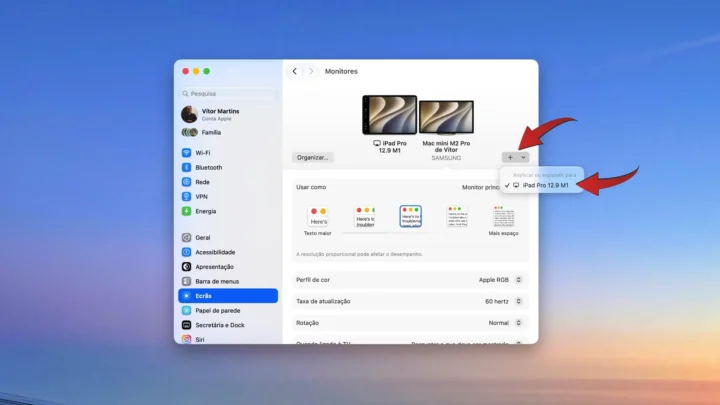Open the Usar como Monitor principal dropdown
The width and height of the screenshot is (720, 405).
coord(480,187)
